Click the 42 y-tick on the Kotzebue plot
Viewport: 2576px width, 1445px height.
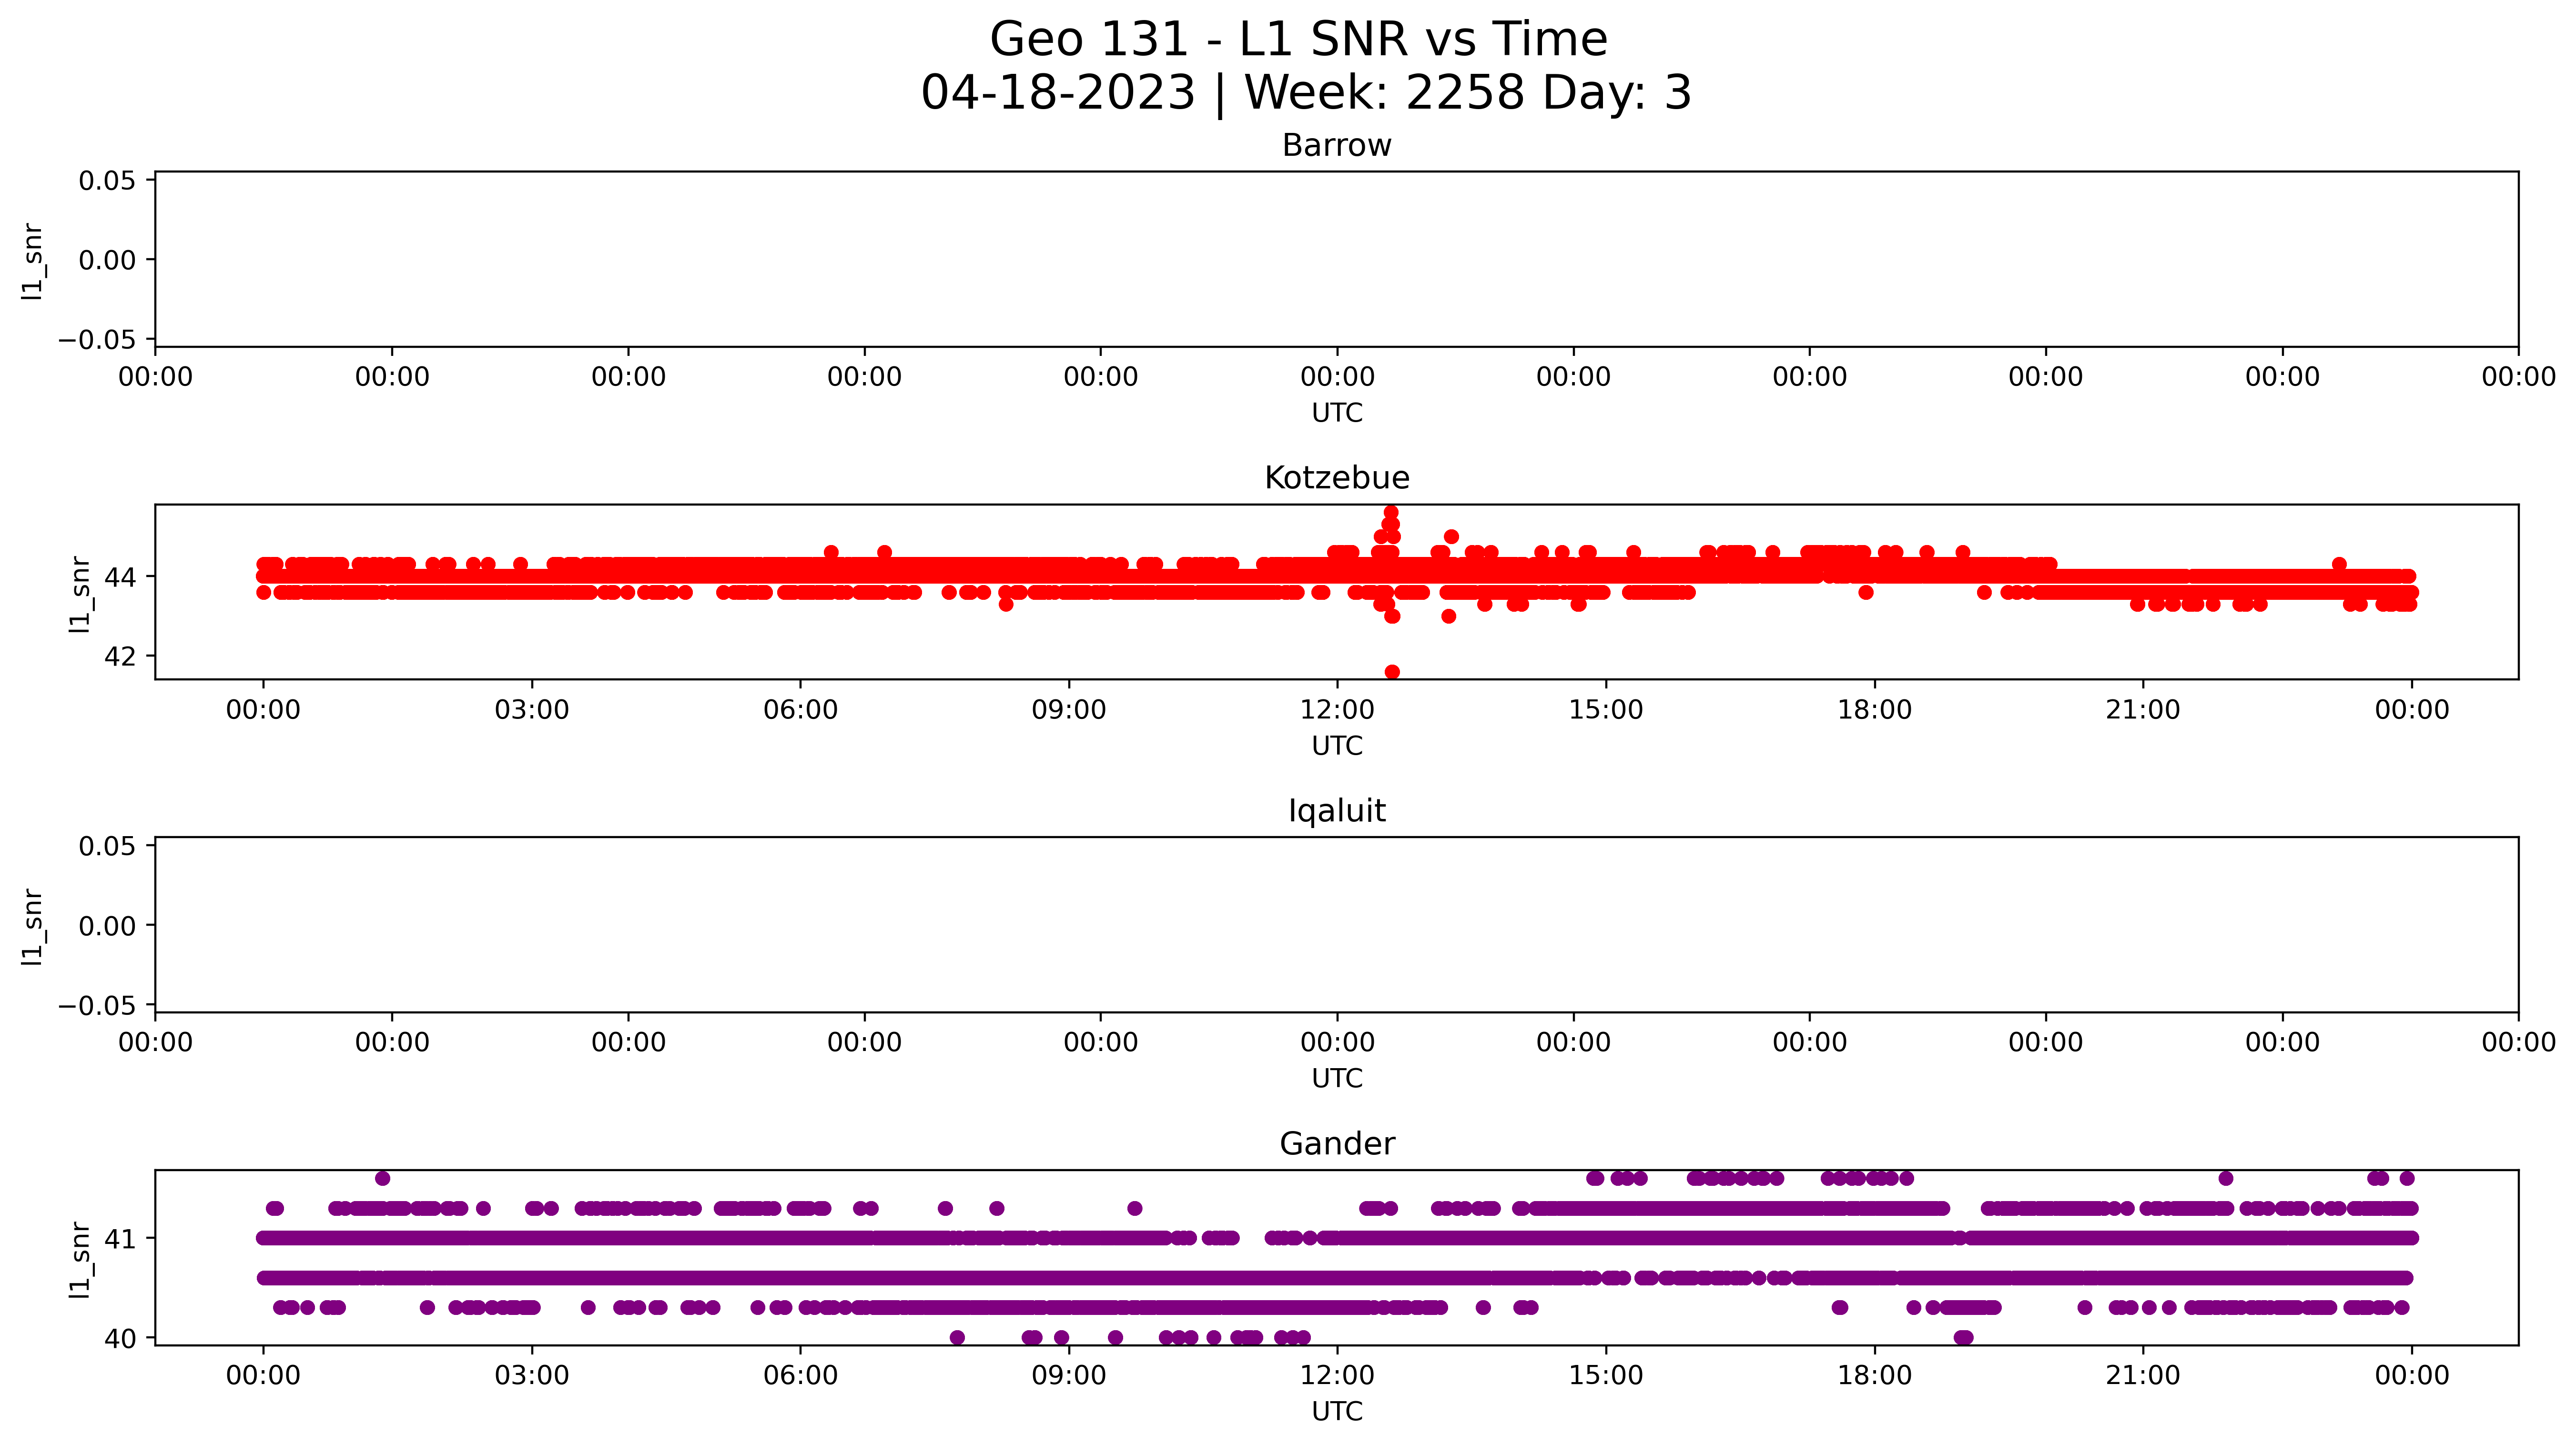(x=120, y=657)
